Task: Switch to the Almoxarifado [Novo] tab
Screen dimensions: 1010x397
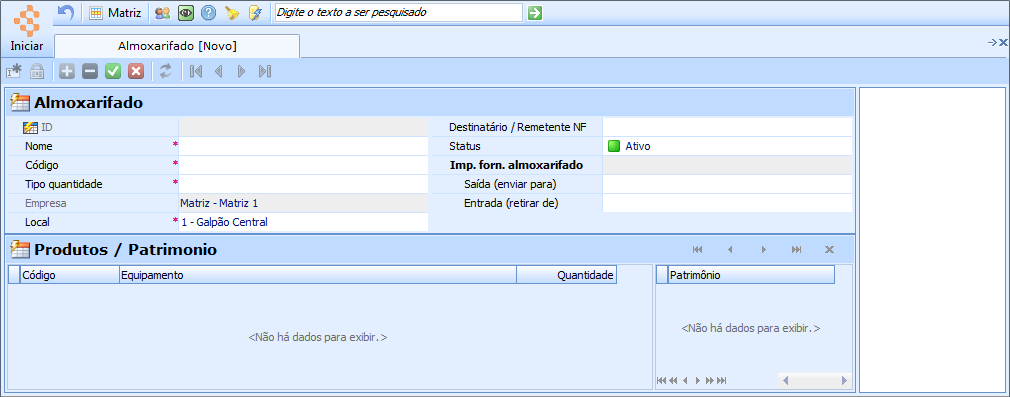Action: pyautogui.click(x=177, y=46)
